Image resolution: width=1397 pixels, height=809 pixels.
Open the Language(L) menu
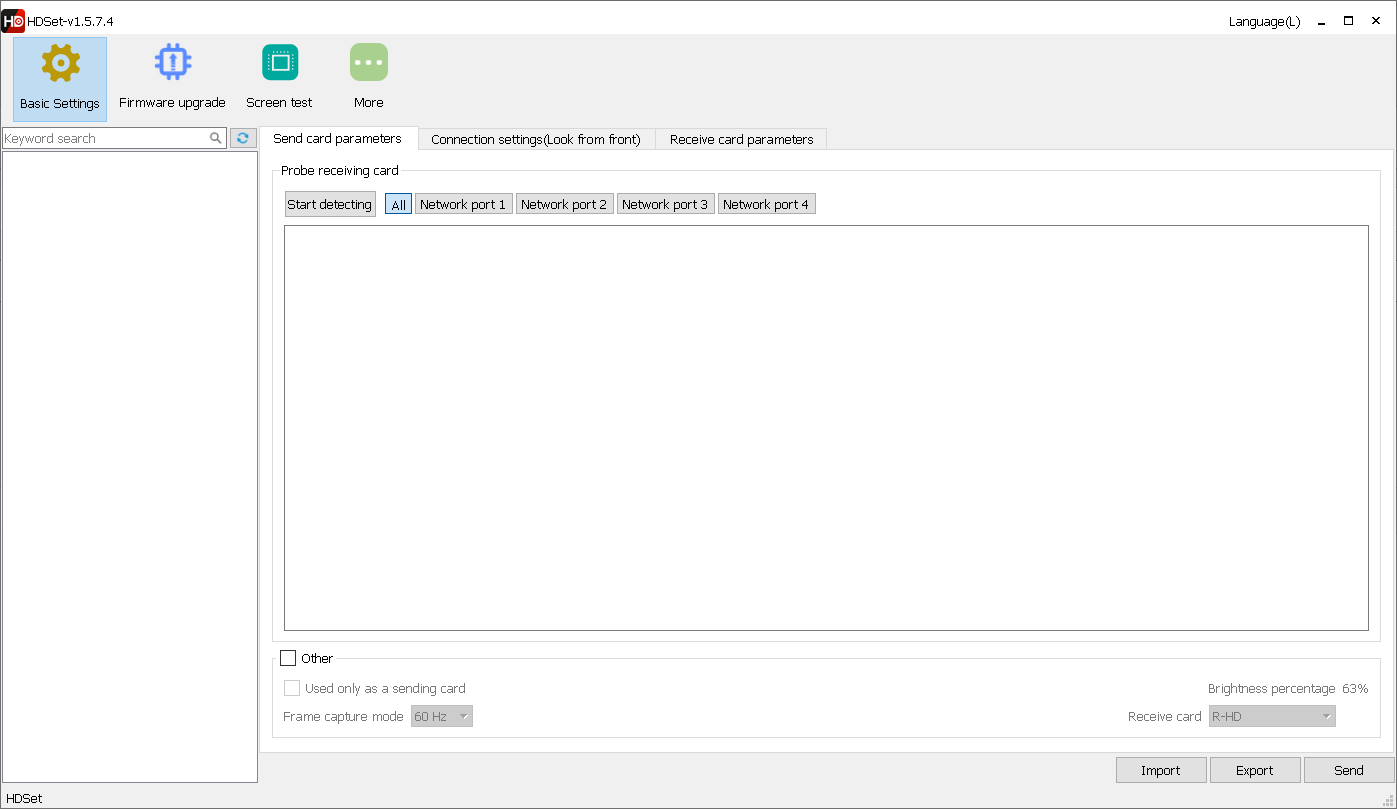1263,21
